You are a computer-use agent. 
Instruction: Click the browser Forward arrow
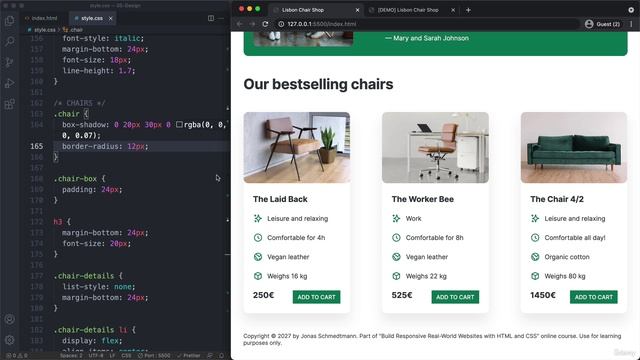pos(252,24)
